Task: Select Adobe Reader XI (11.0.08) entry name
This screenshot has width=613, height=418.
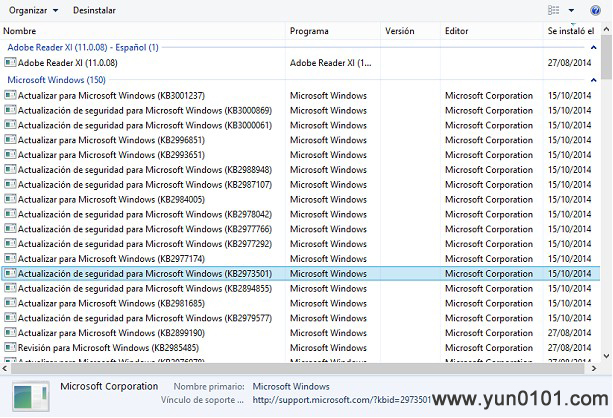Action: [68, 63]
